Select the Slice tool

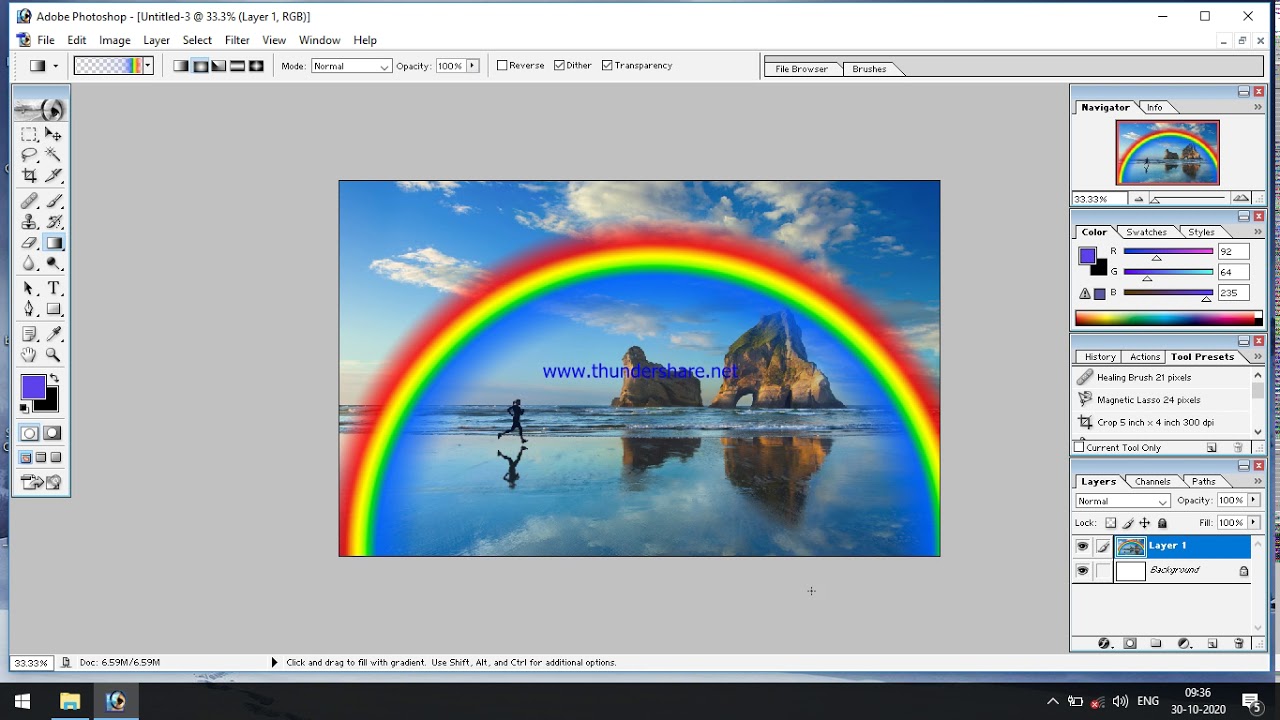tap(53, 176)
